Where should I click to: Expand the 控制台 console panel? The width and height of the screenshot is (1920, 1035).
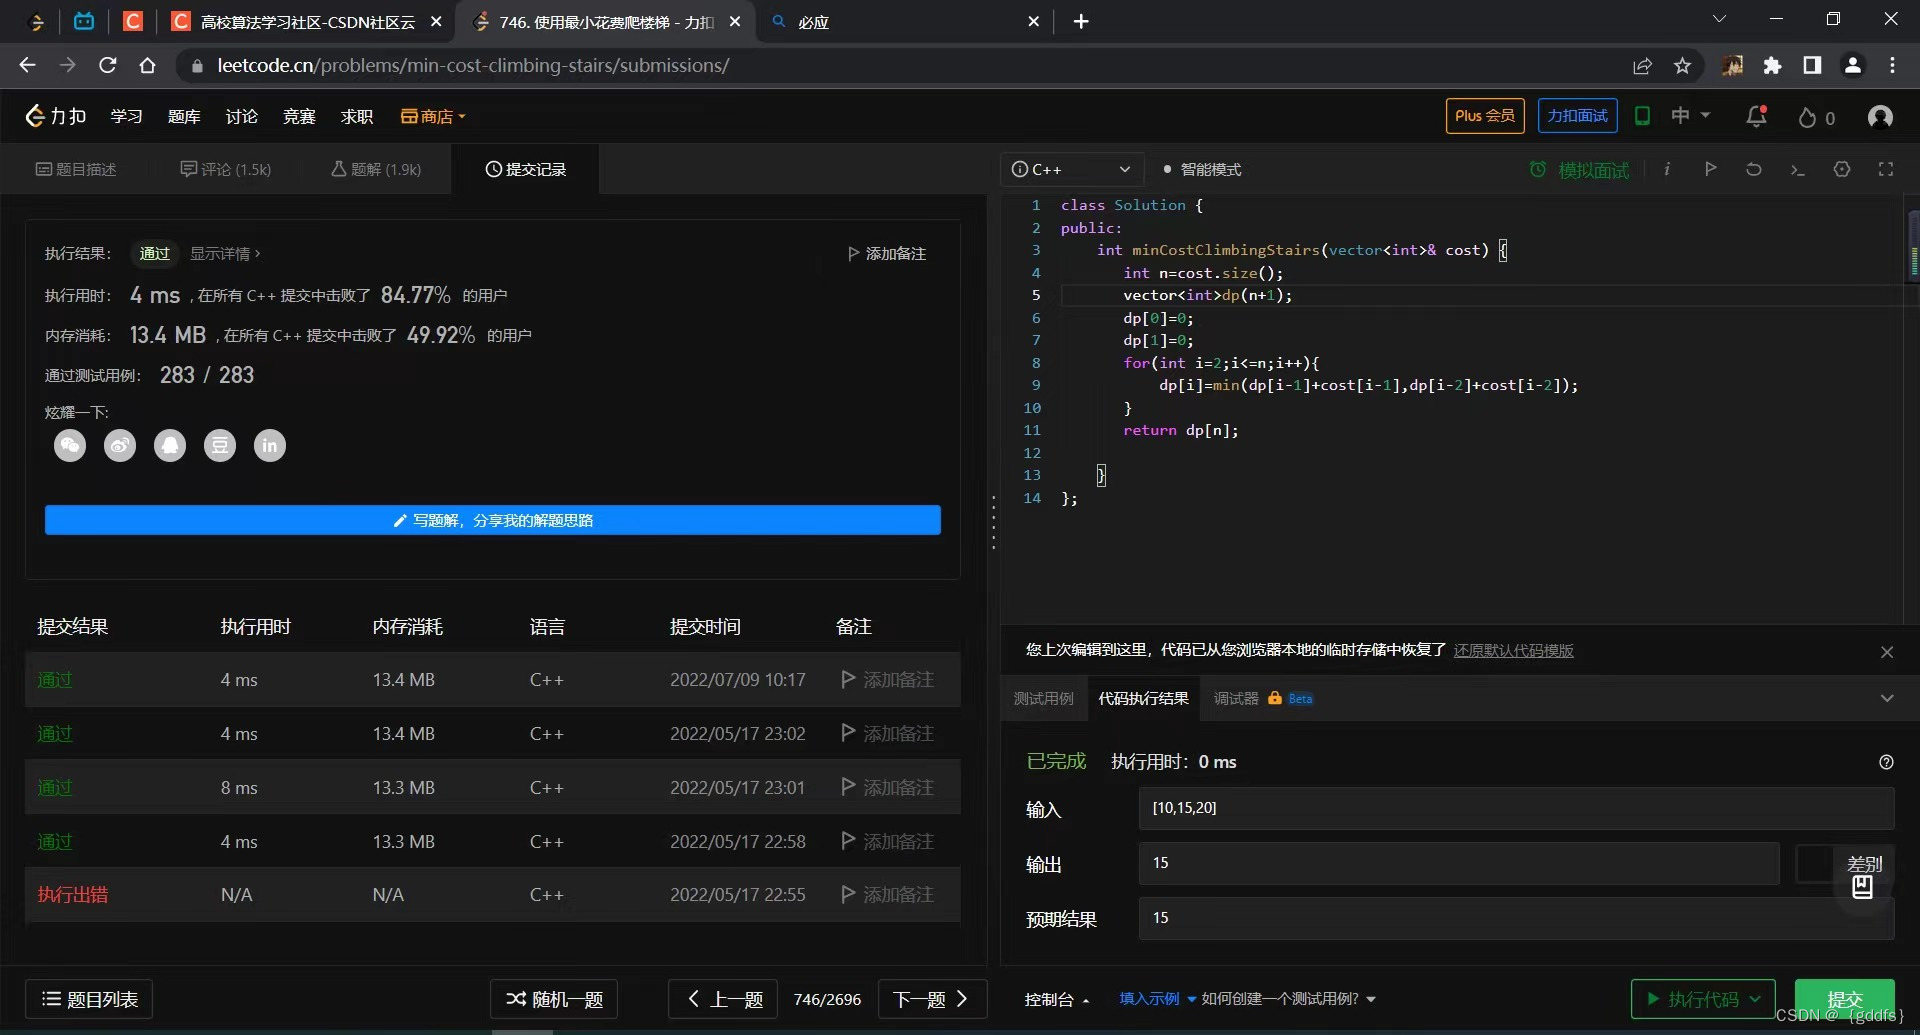tap(1057, 999)
